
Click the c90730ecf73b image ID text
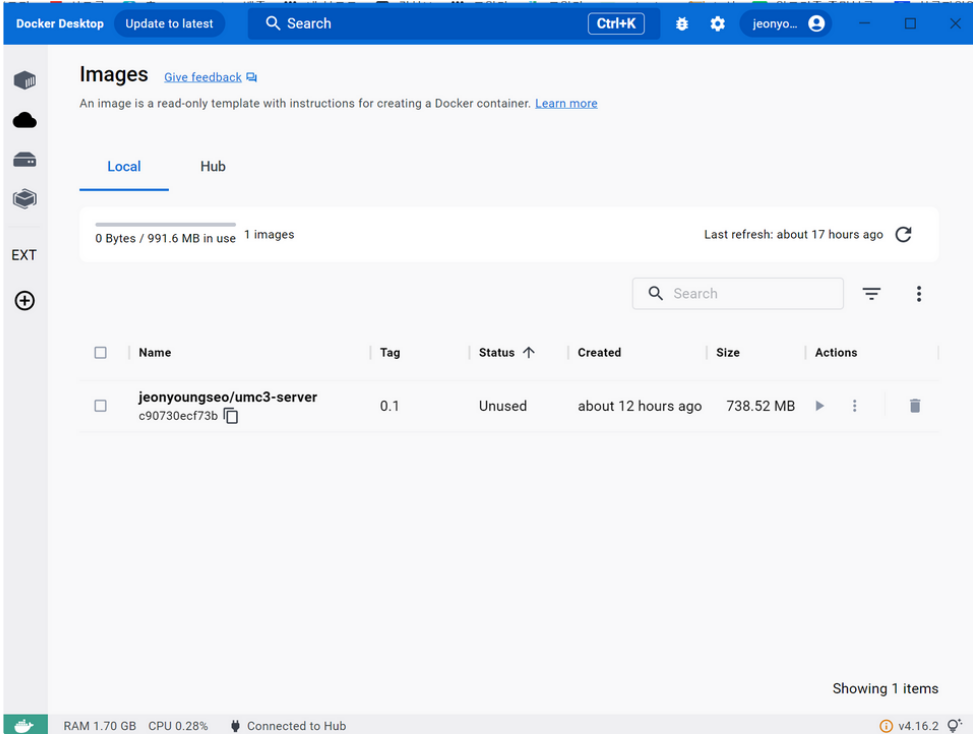(x=178, y=416)
